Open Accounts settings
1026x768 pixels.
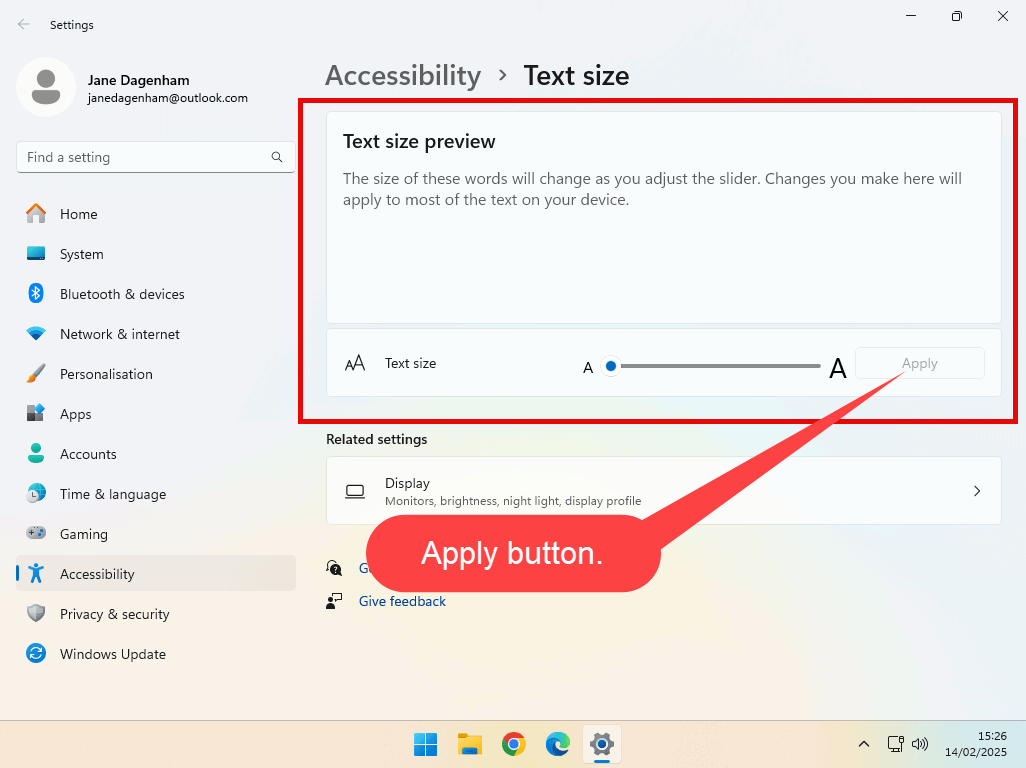(x=88, y=454)
